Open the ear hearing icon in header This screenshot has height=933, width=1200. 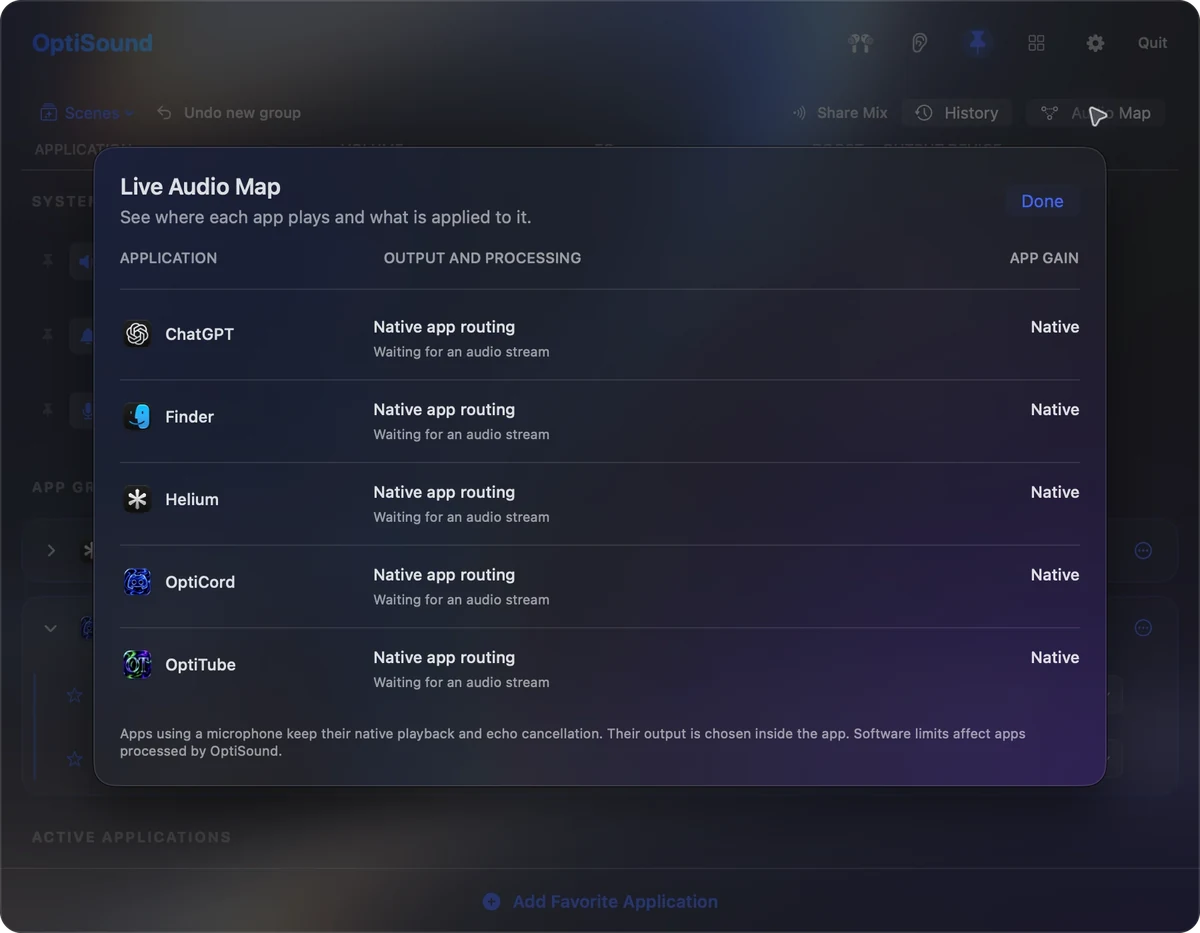point(919,43)
